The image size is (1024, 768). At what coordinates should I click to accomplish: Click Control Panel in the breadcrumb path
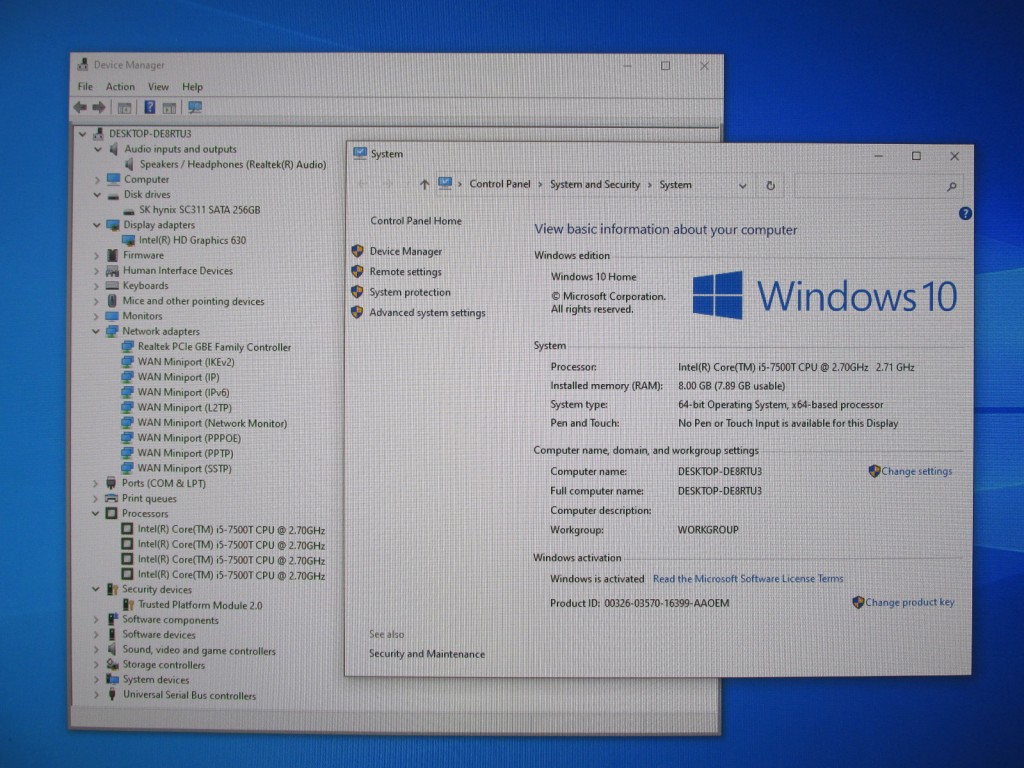click(500, 184)
